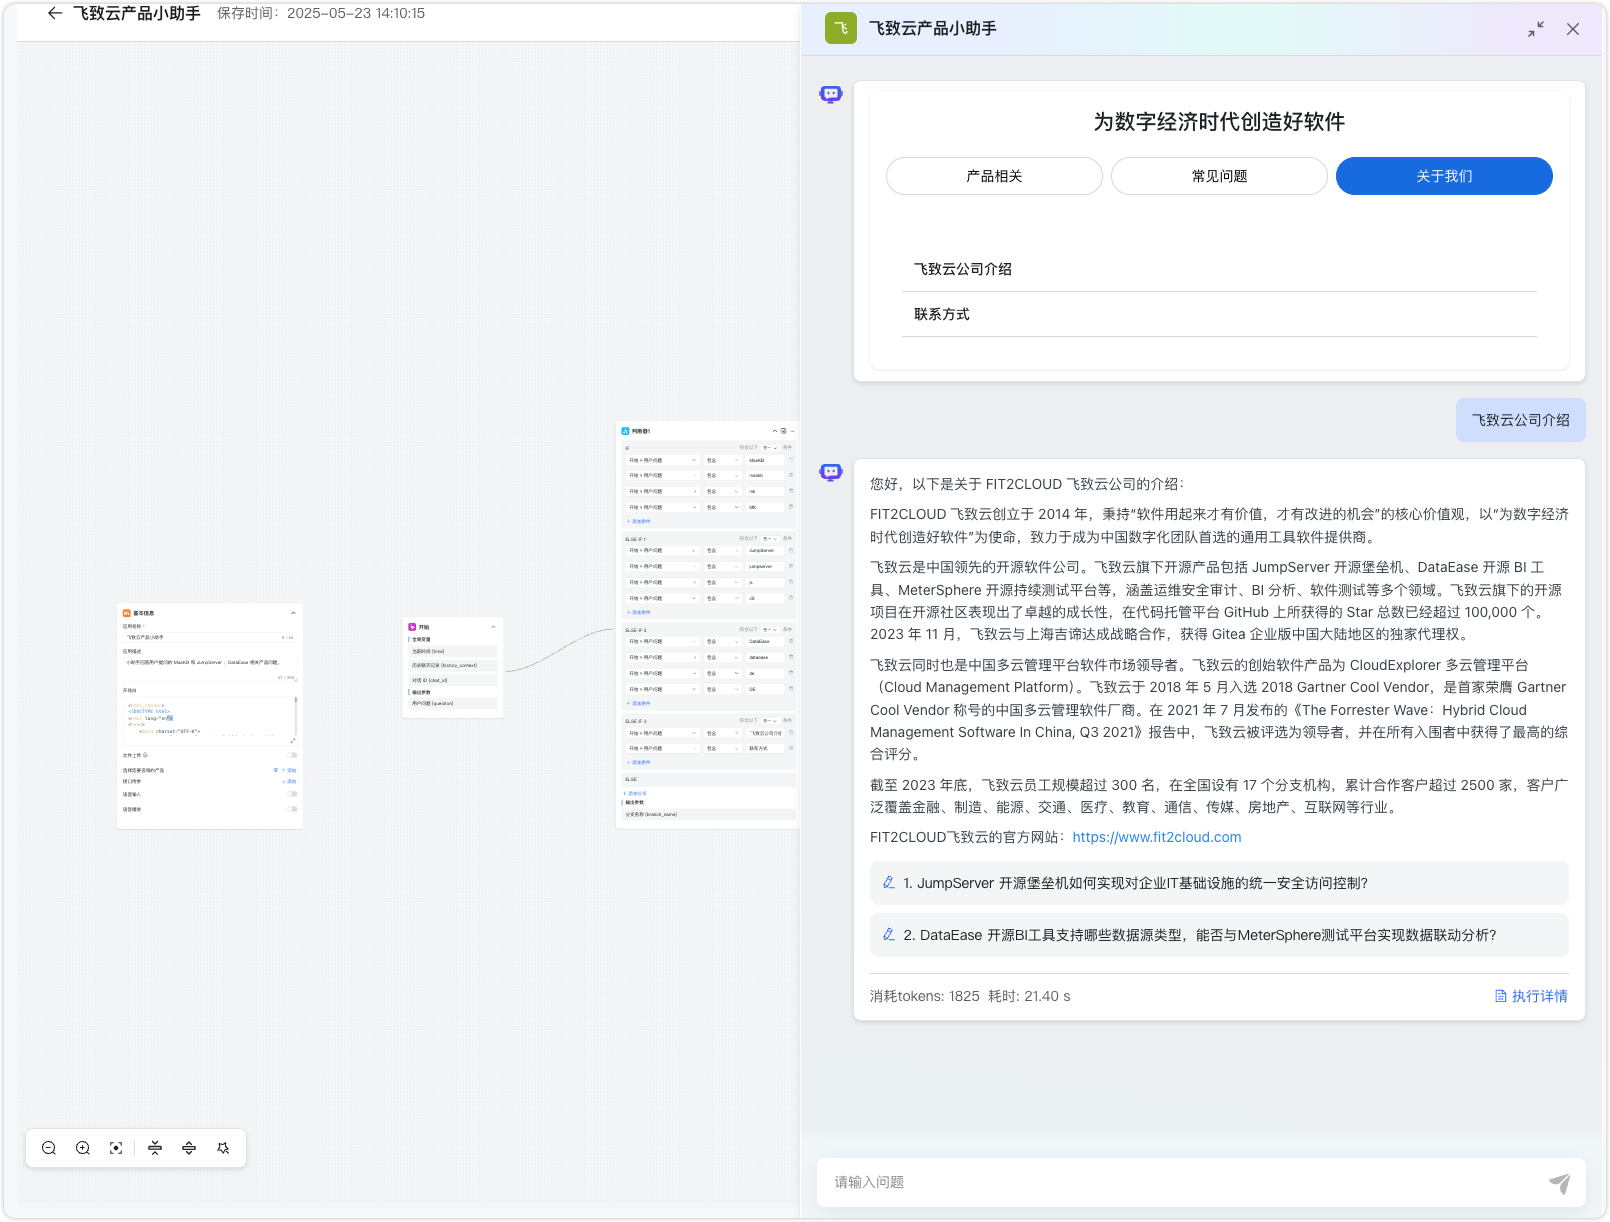The image size is (1610, 1222).
Task: Open the 任一 dropdown of ELSE IF 3
Action: tap(770, 720)
